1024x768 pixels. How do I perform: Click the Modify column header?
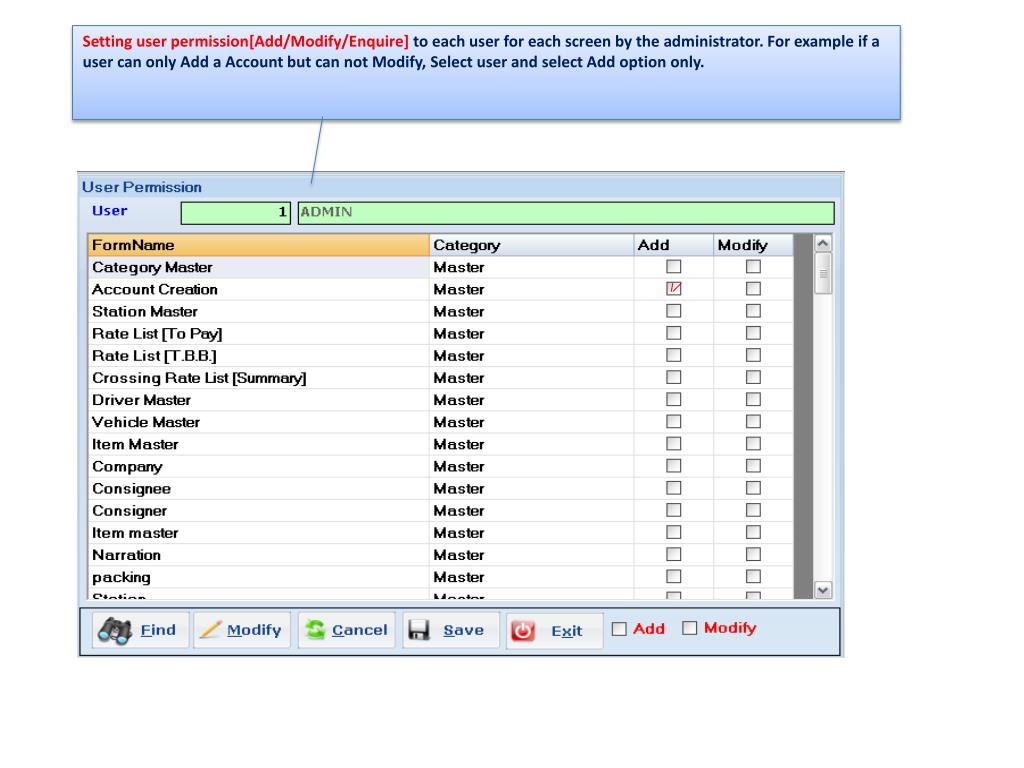point(753,245)
